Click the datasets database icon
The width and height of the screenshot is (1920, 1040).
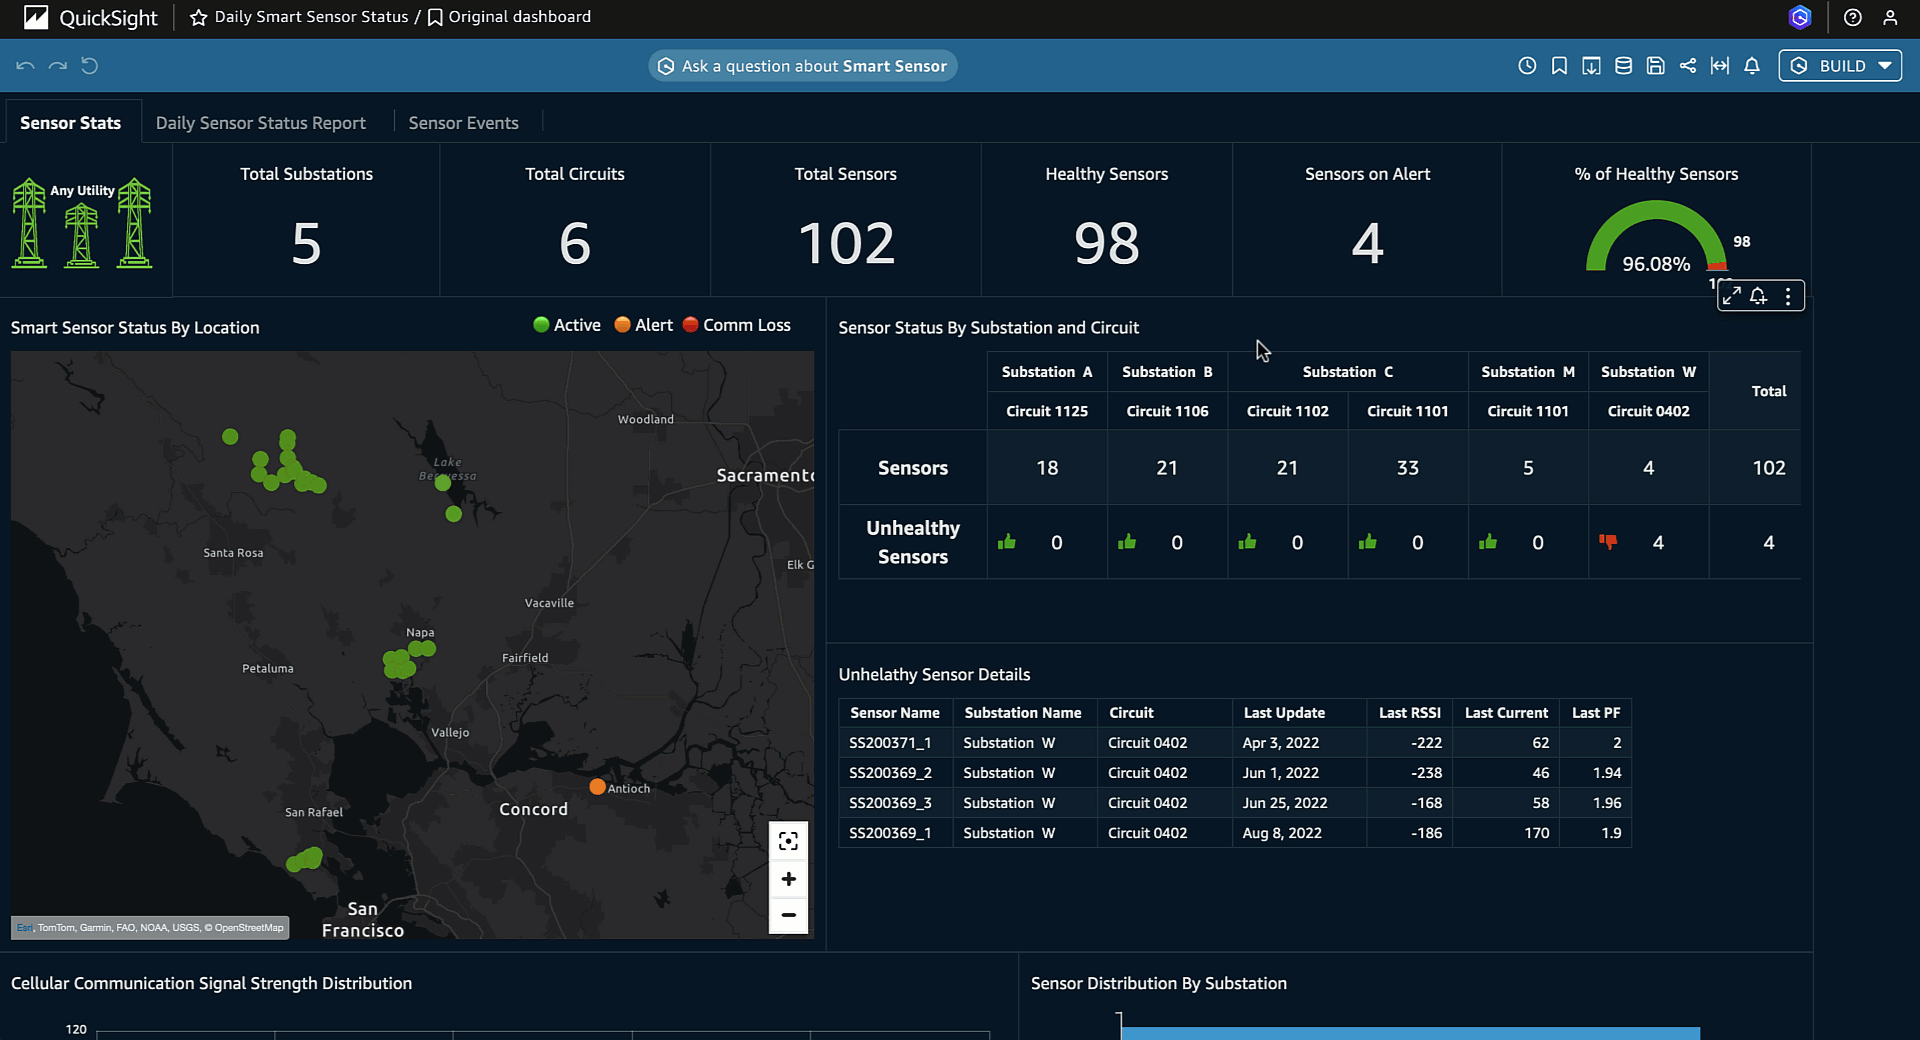click(1624, 66)
